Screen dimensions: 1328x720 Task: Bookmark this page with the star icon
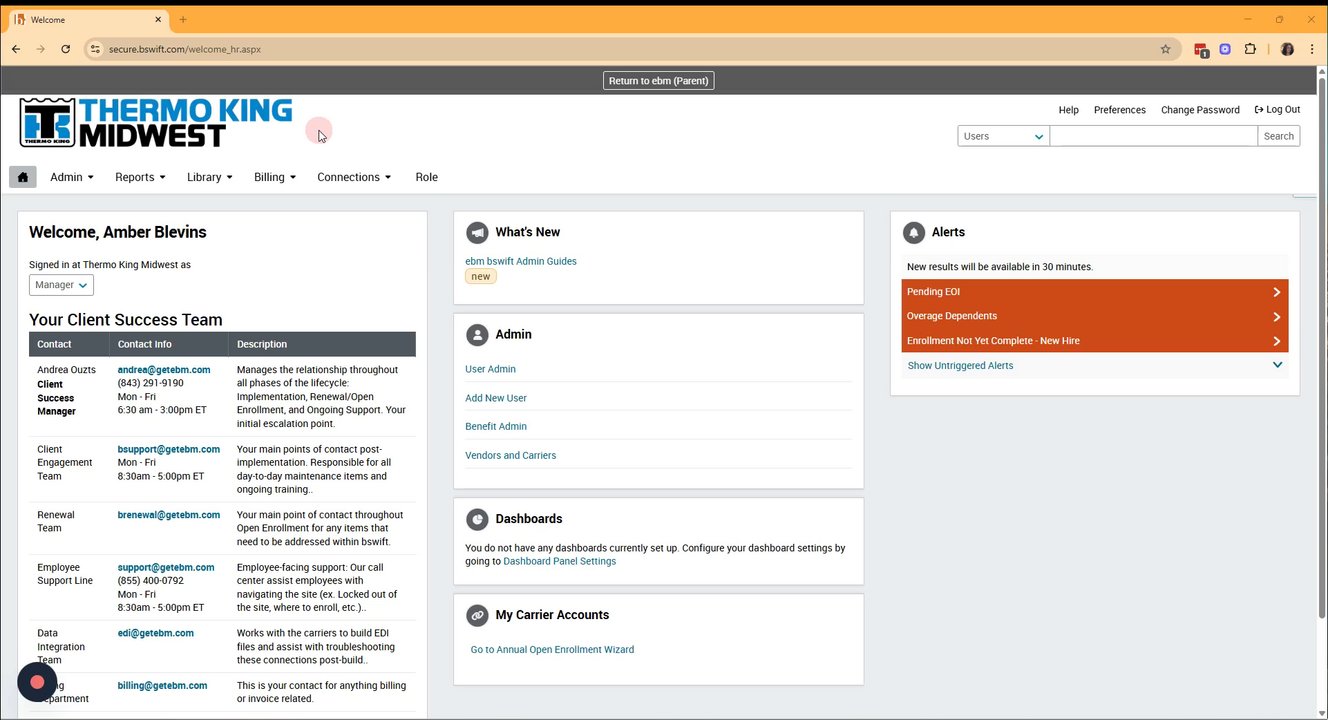coord(1165,49)
